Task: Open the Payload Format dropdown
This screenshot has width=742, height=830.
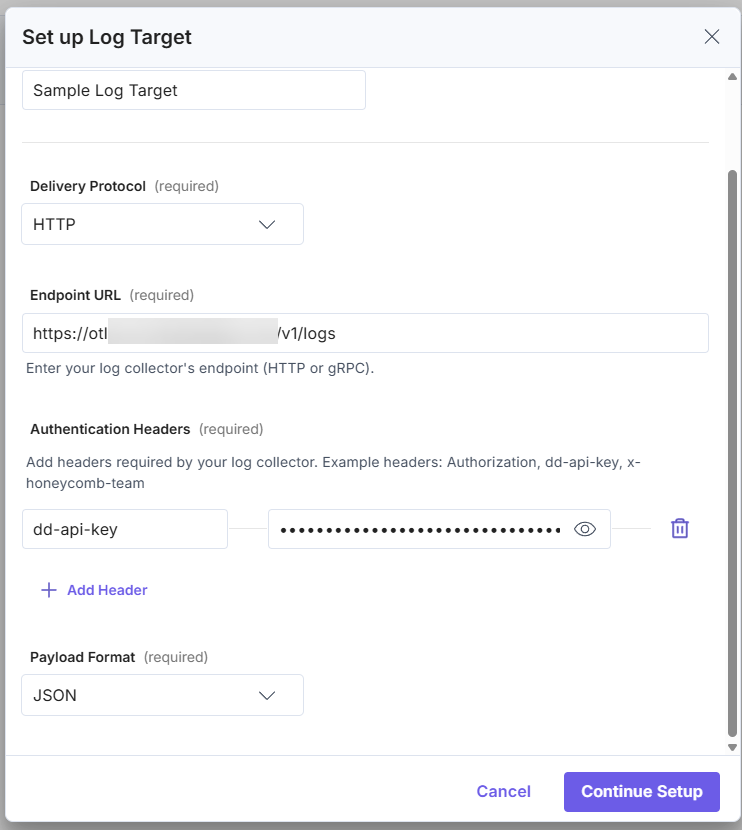Action: tap(162, 694)
